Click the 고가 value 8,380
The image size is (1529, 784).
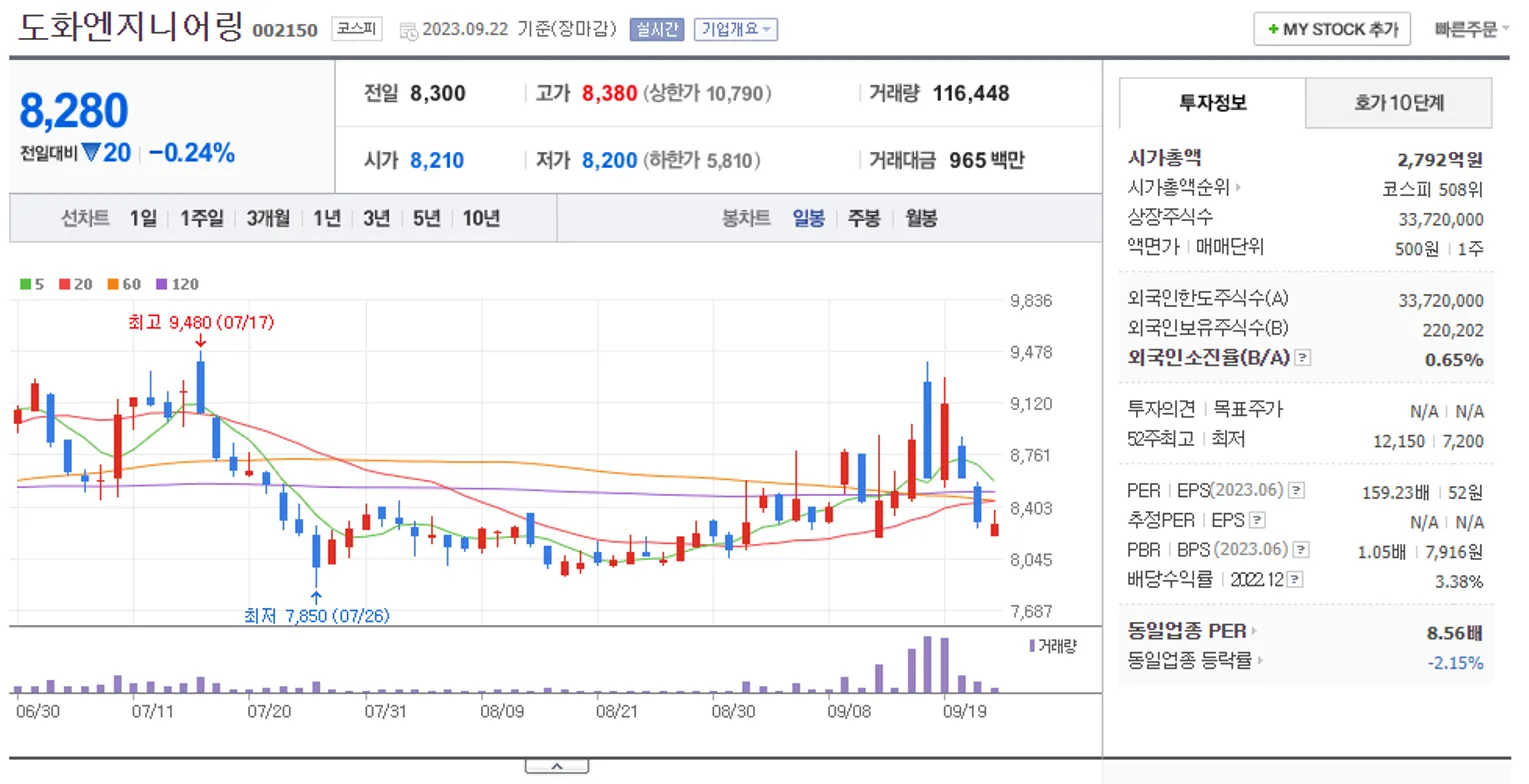609,94
